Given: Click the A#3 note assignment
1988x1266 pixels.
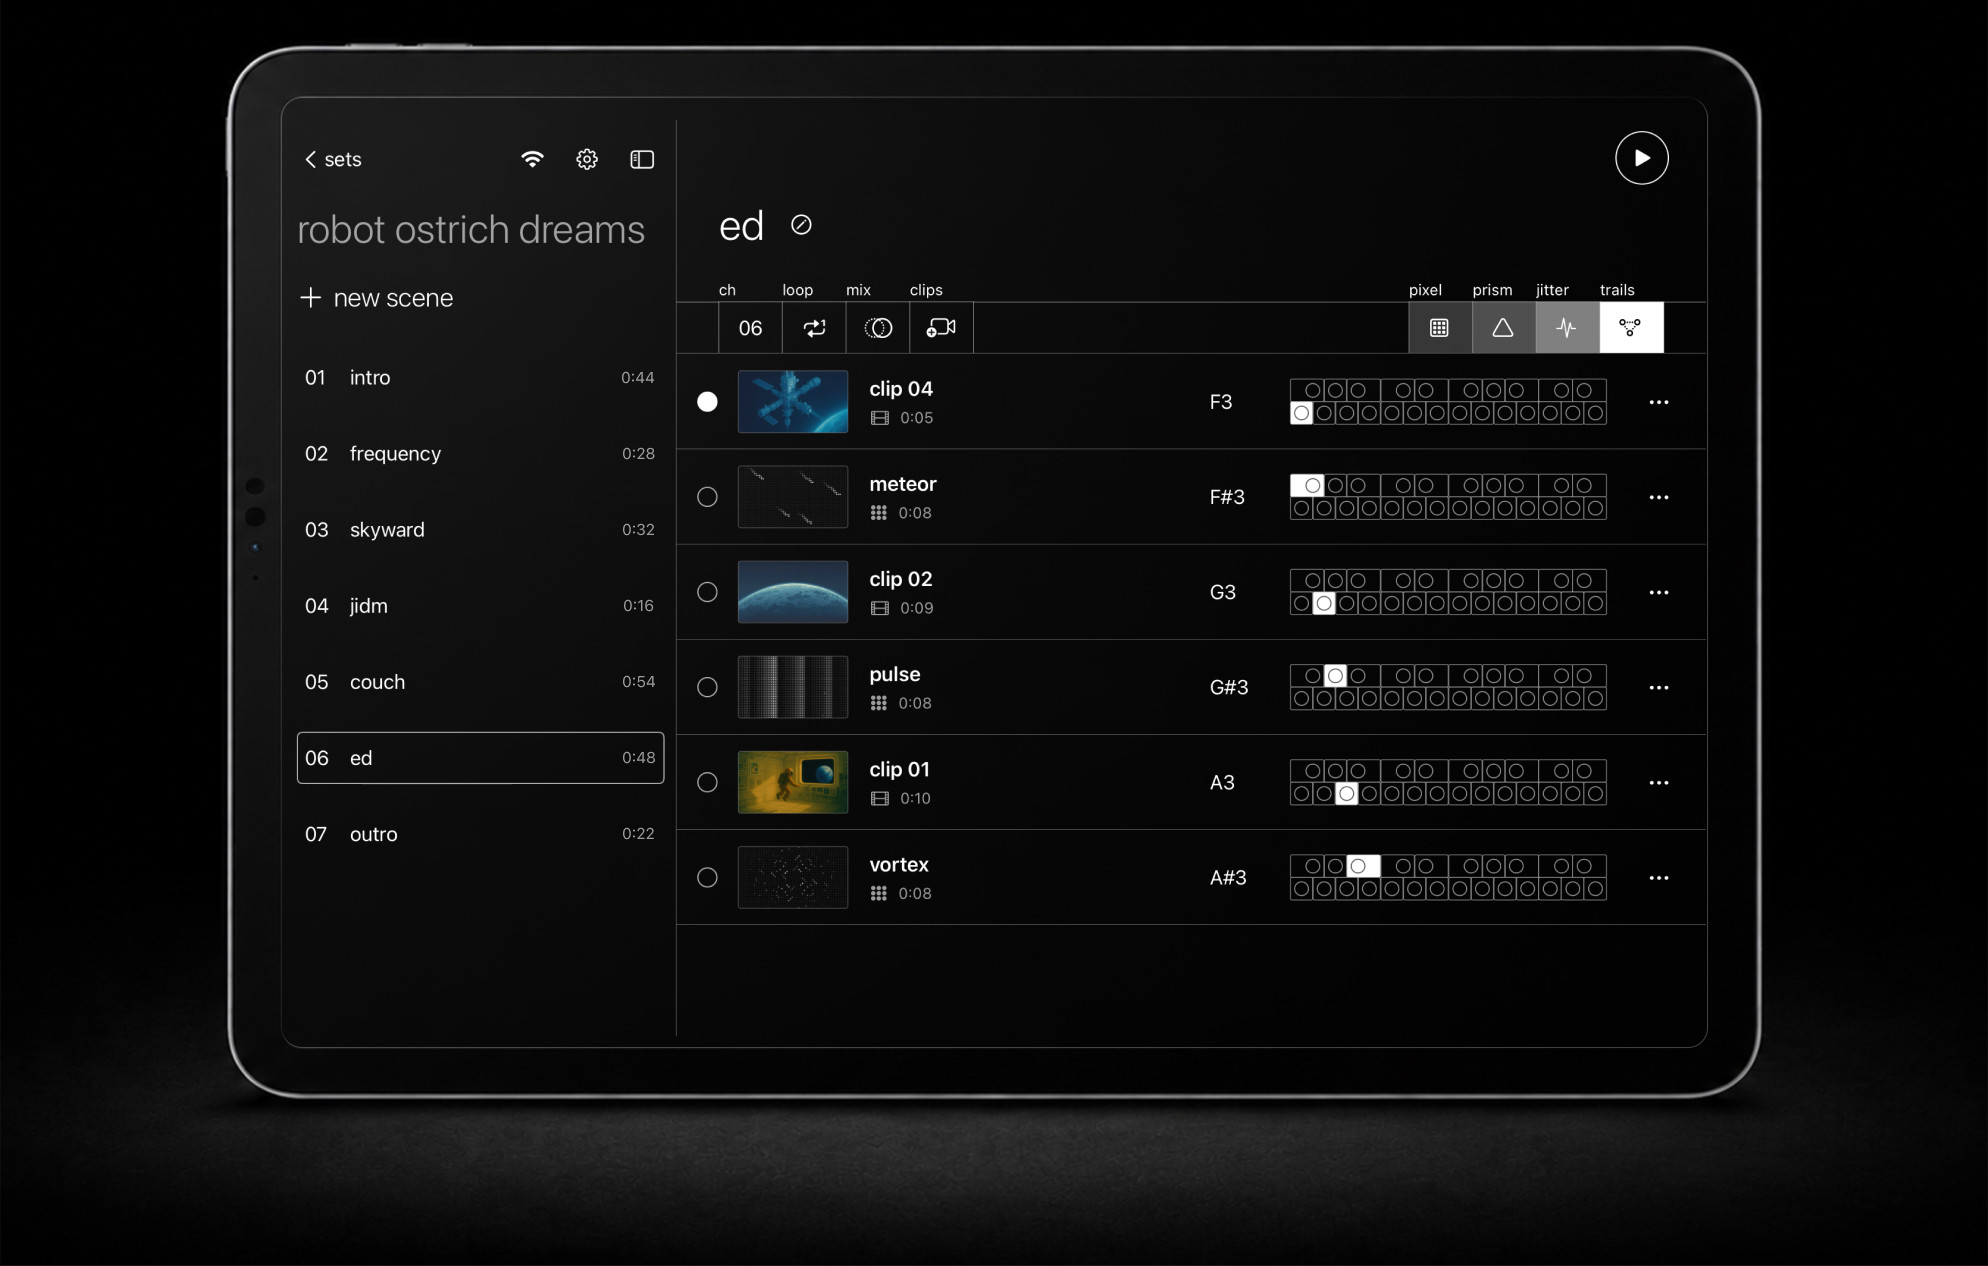Looking at the screenshot, I should click(1228, 877).
